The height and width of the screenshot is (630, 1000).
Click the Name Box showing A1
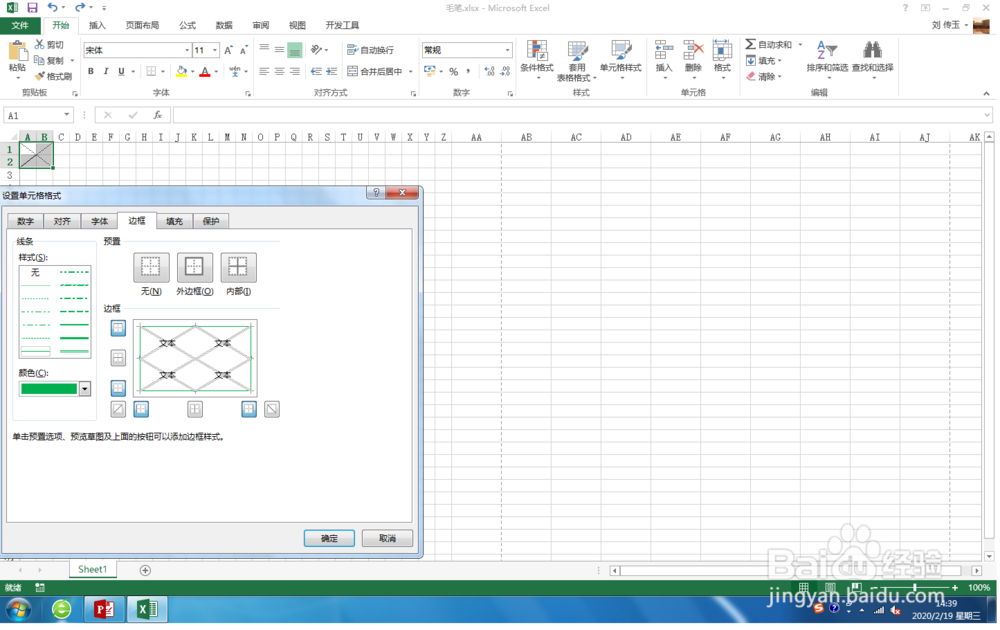[33, 116]
